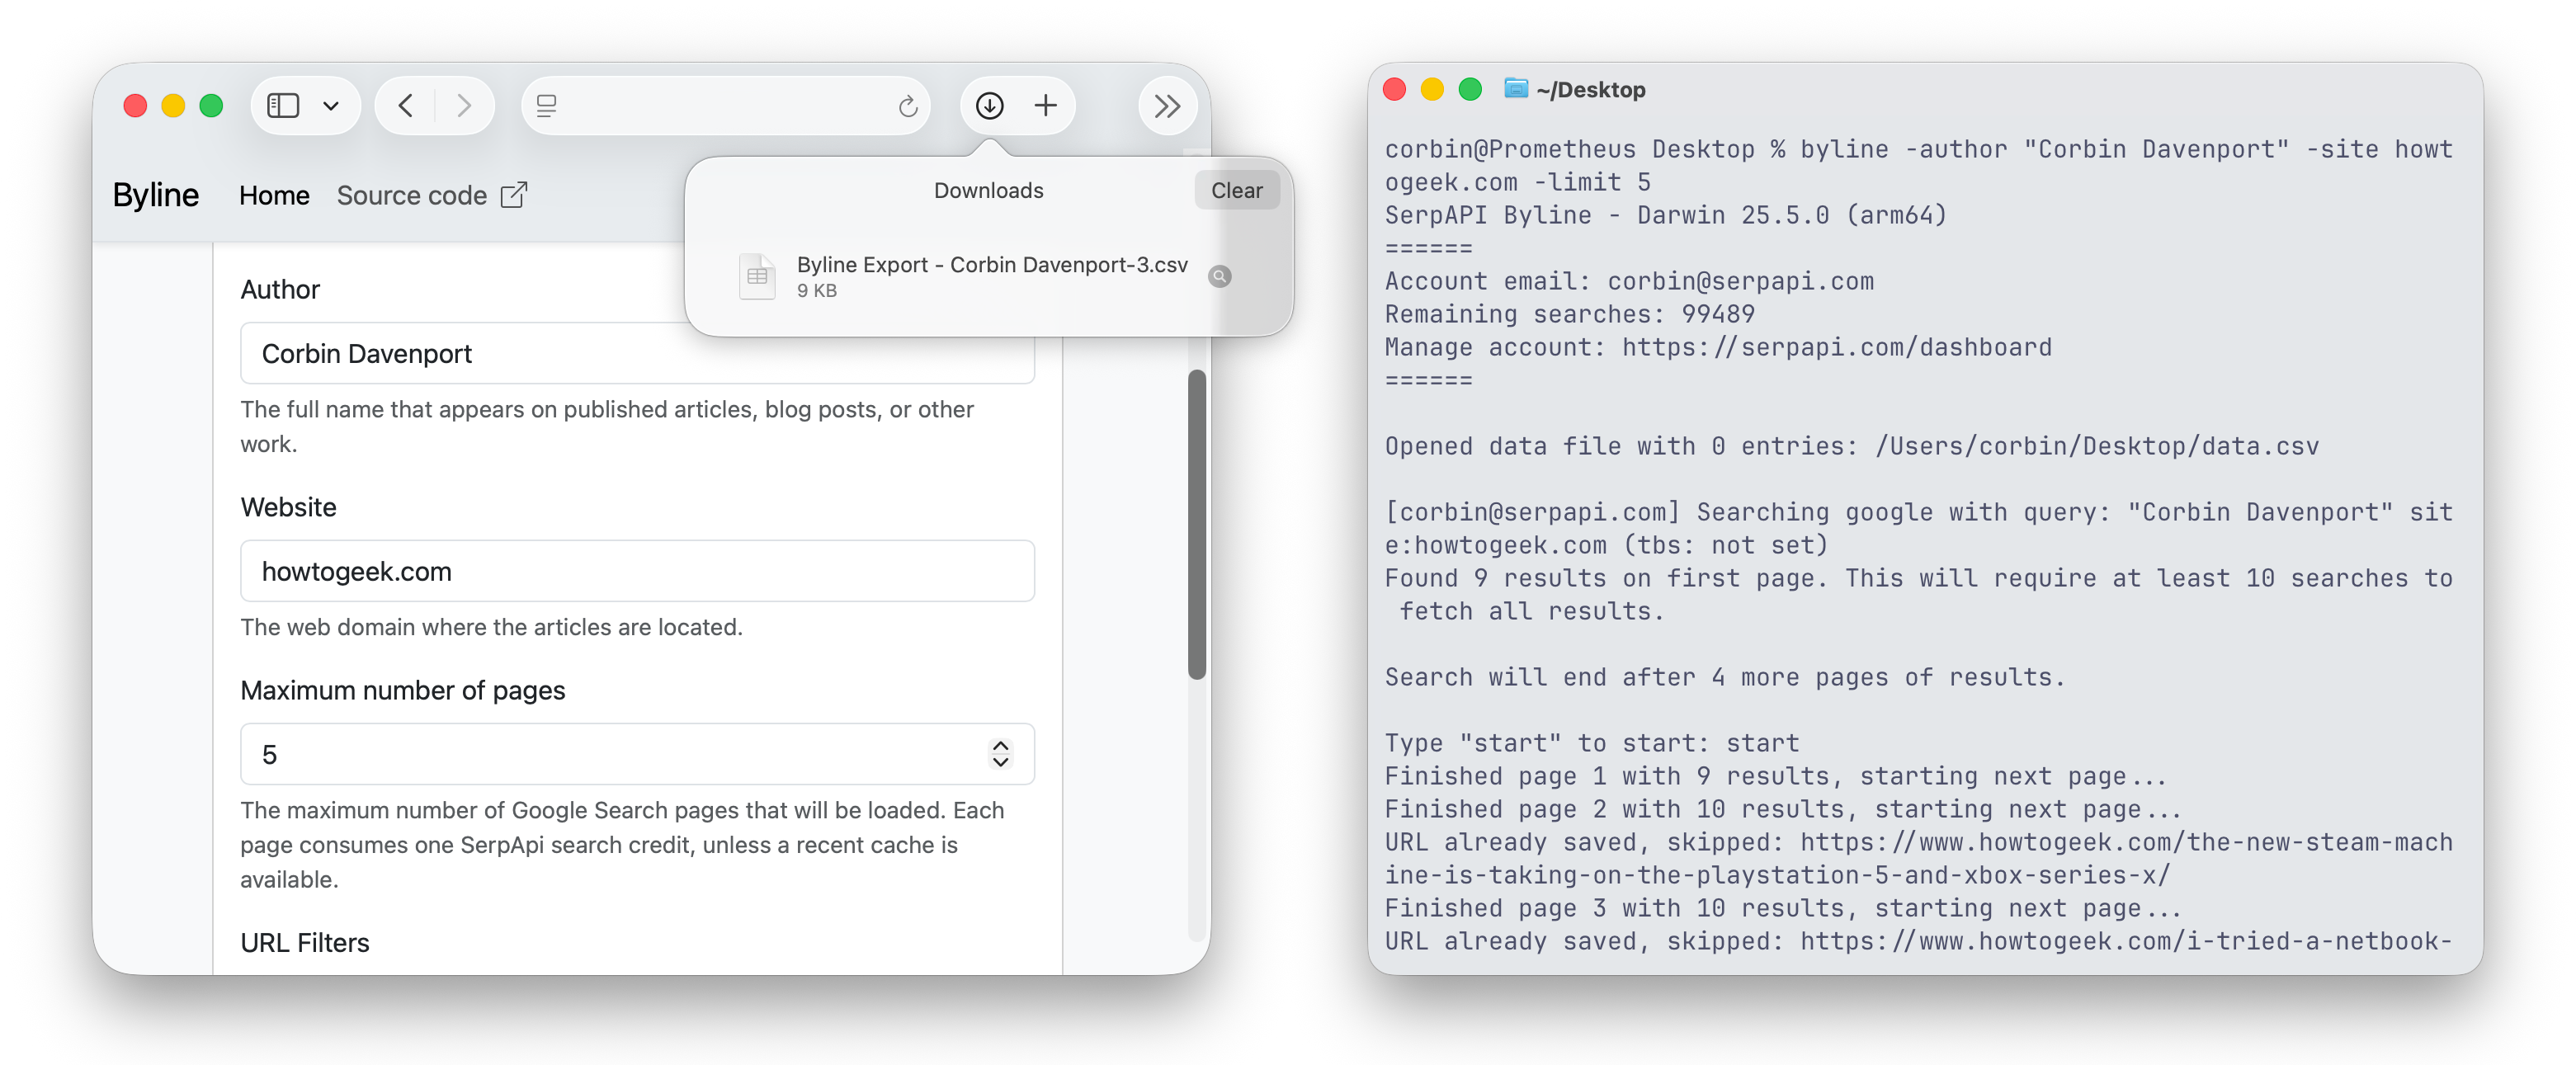Click the 'Author' form label
The height and width of the screenshot is (1065, 2576).
(x=280, y=290)
